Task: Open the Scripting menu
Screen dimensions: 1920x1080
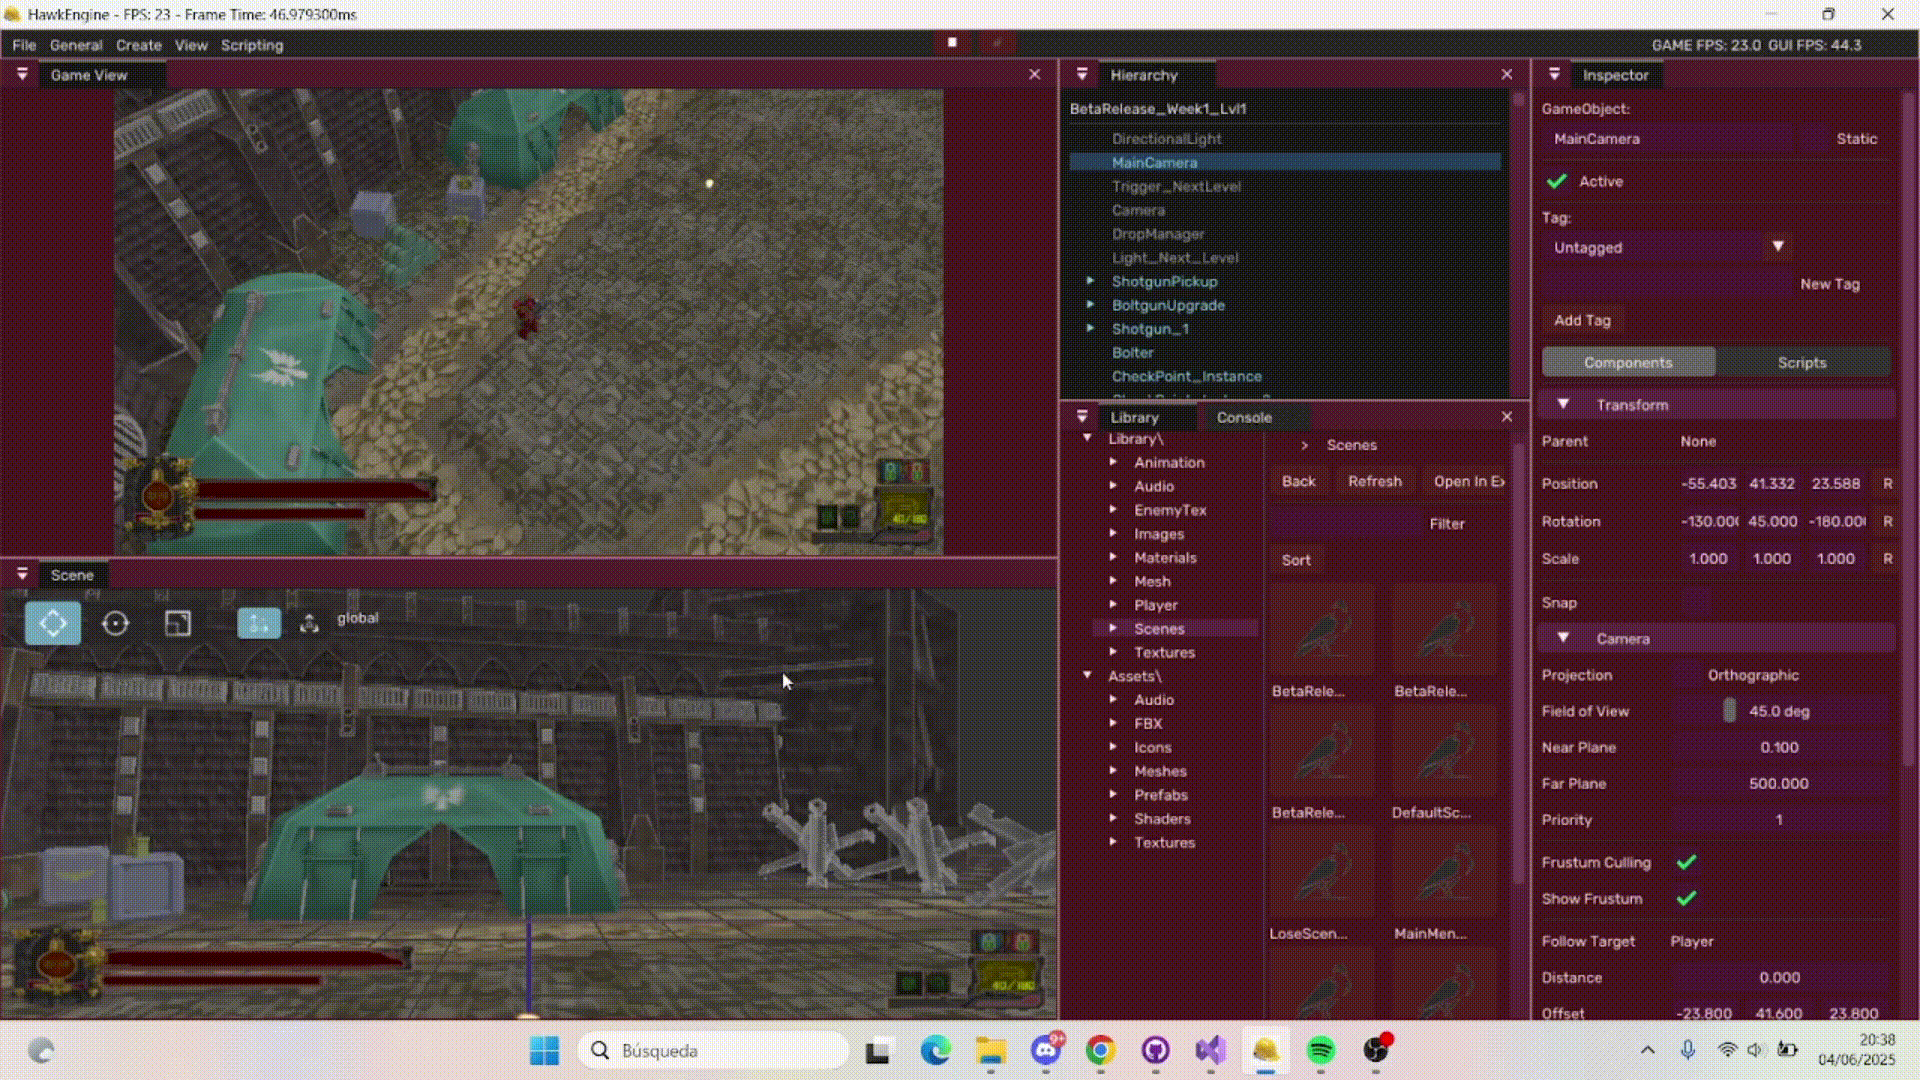Action: click(x=252, y=45)
